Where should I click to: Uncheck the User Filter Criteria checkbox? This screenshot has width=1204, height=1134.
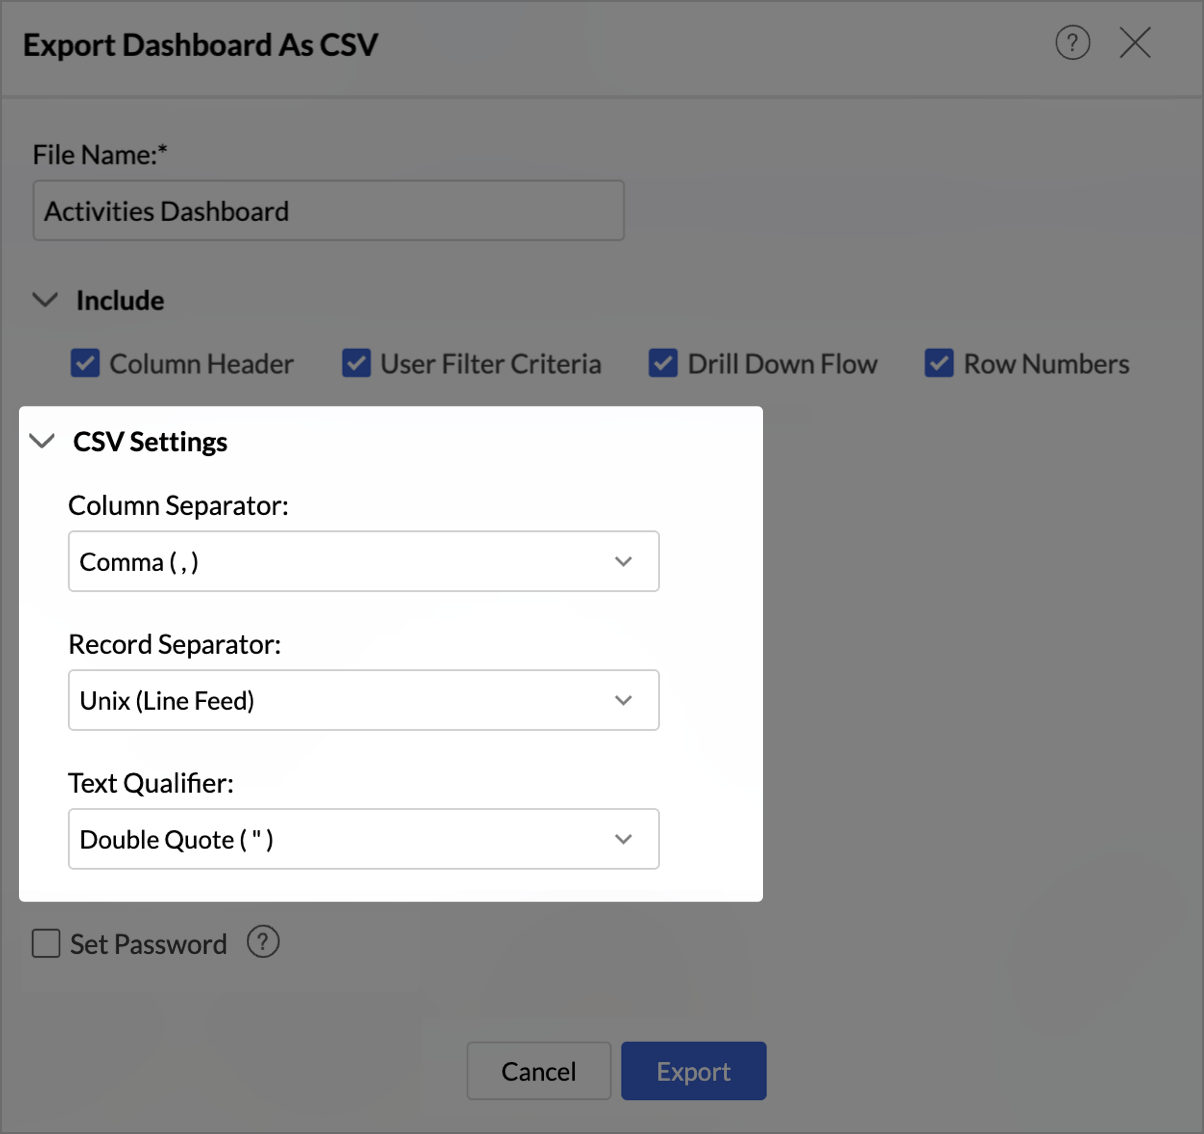click(x=357, y=363)
